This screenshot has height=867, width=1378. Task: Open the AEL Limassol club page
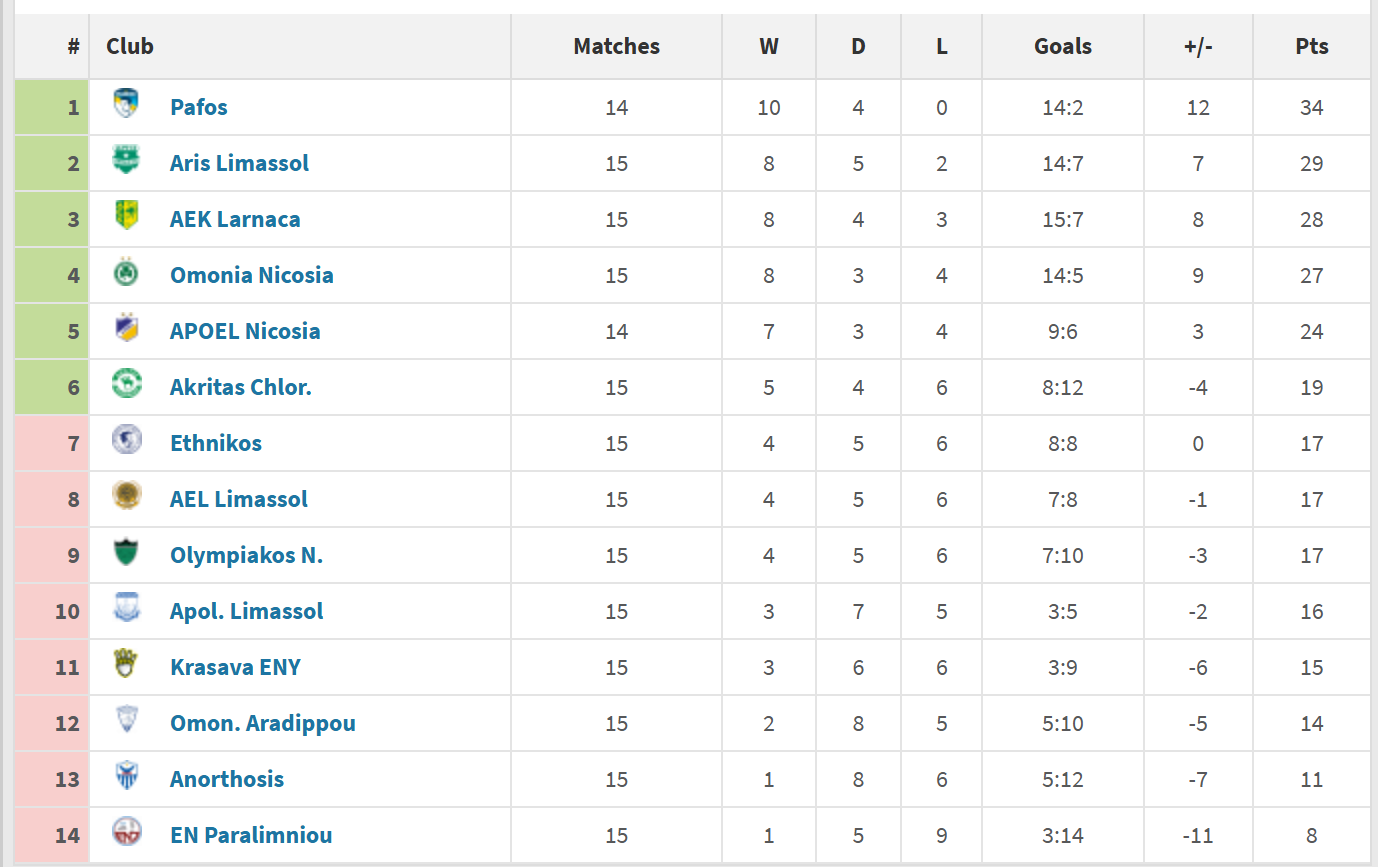tap(239, 499)
